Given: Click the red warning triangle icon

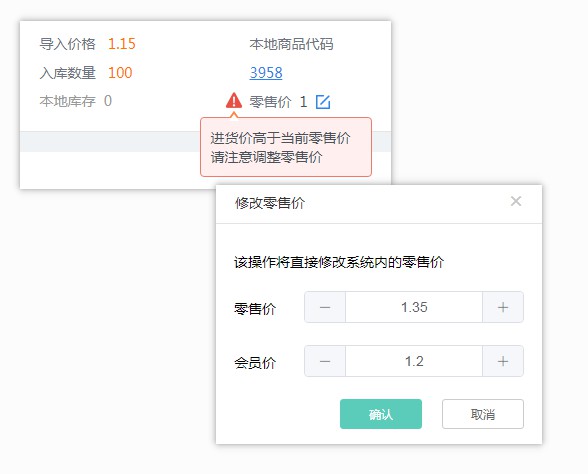Looking at the screenshot, I should coord(234,100).
